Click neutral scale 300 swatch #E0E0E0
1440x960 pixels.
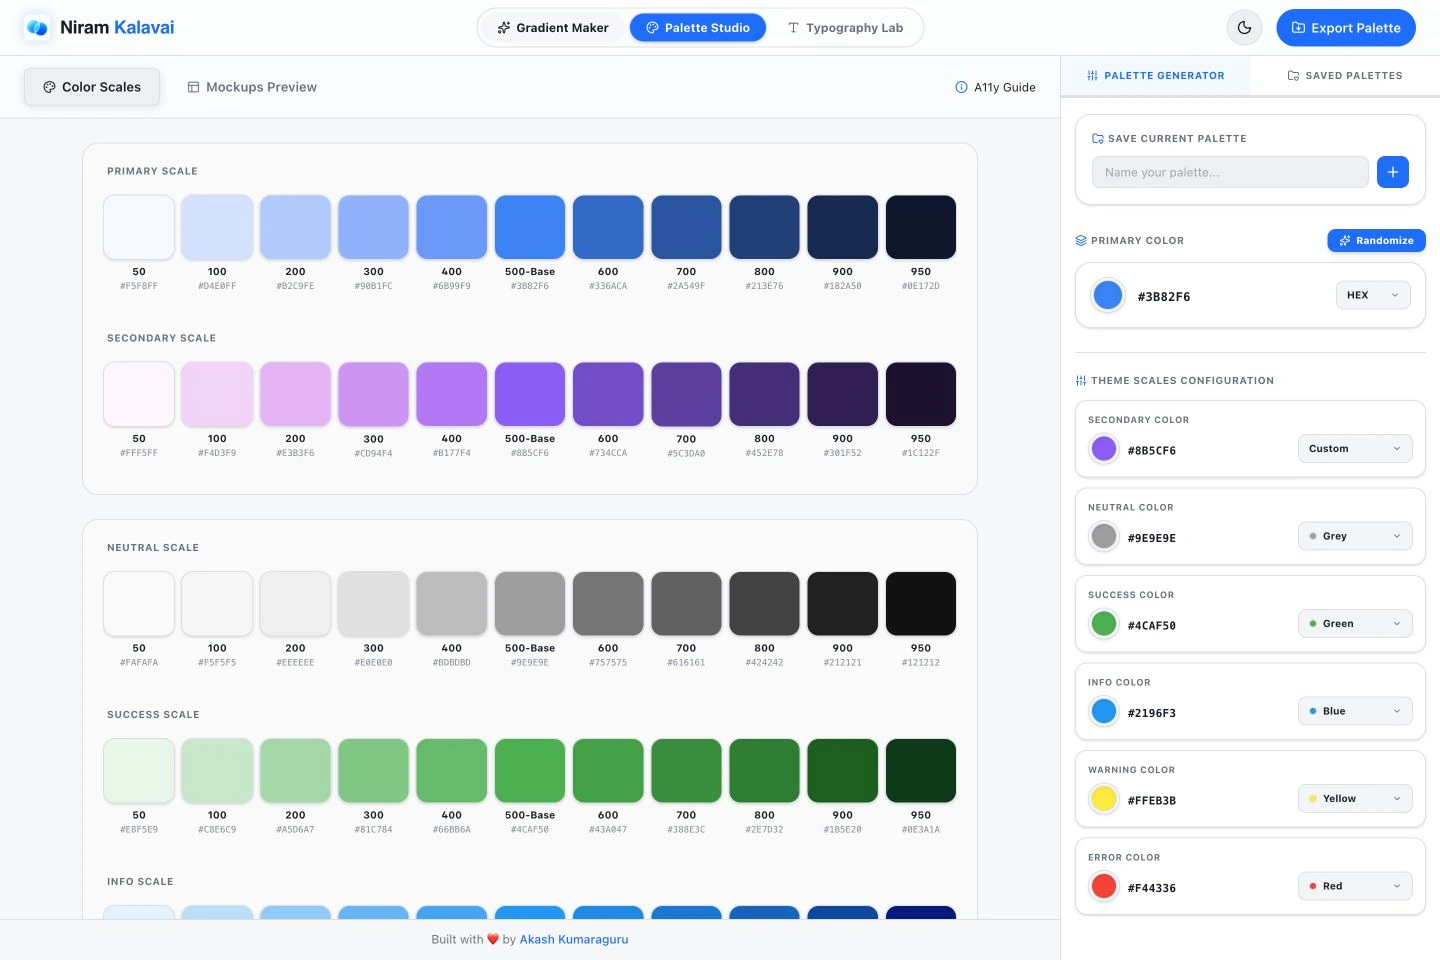click(374, 604)
